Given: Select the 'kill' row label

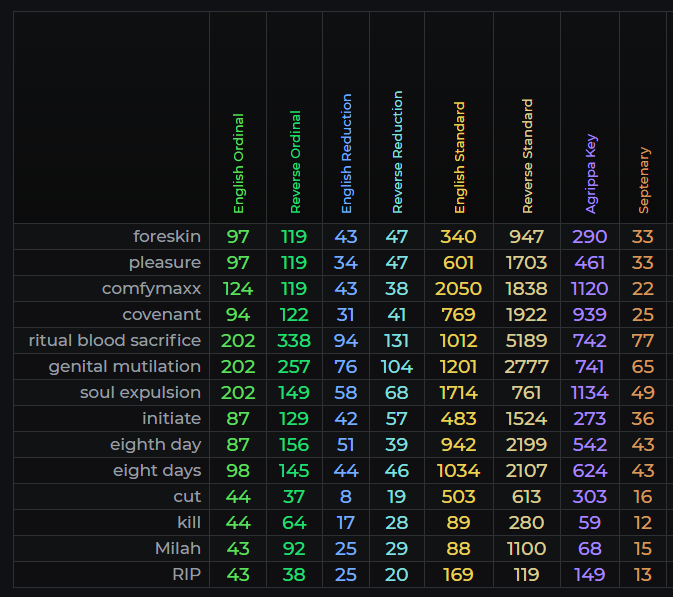Looking at the screenshot, I should [x=189, y=522].
